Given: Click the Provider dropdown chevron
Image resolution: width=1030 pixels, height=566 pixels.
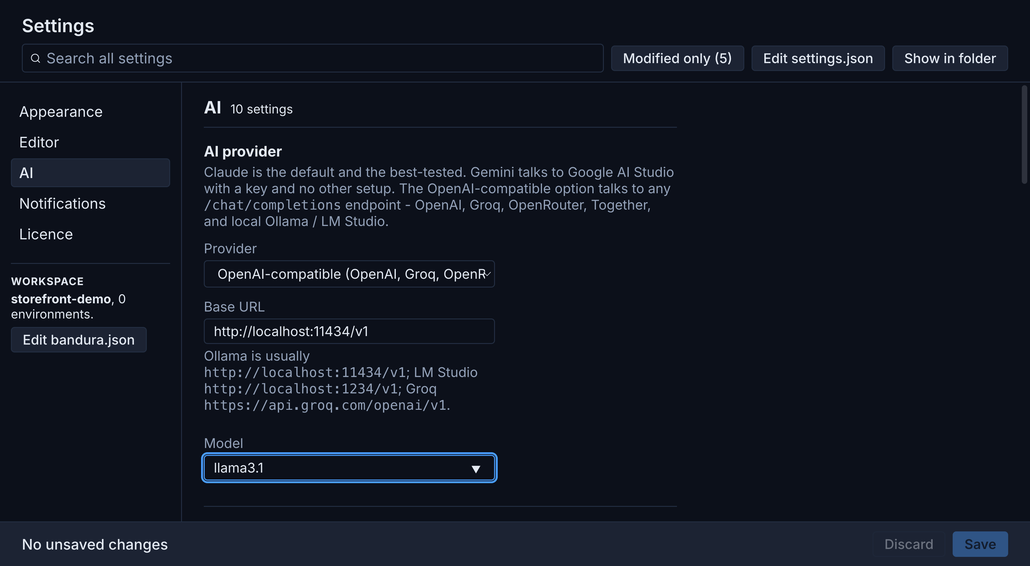Looking at the screenshot, I should (488, 274).
